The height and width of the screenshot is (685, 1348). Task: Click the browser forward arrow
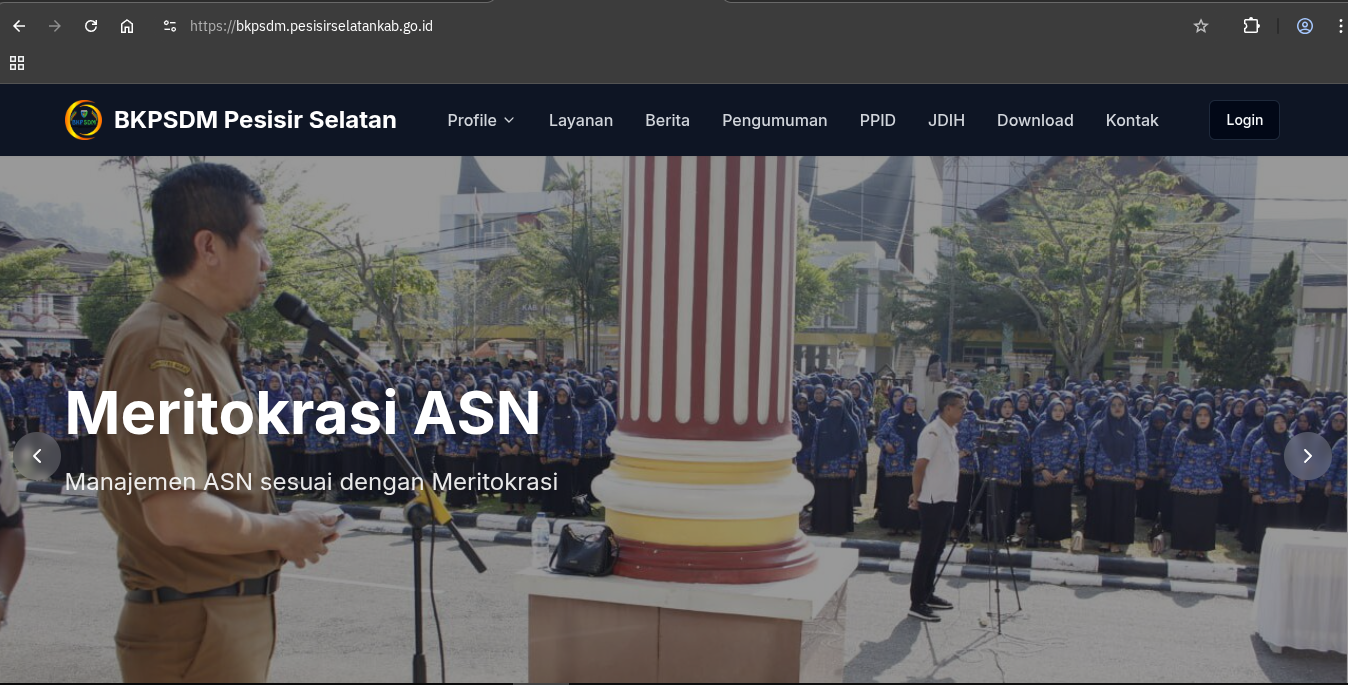[x=55, y=26]
